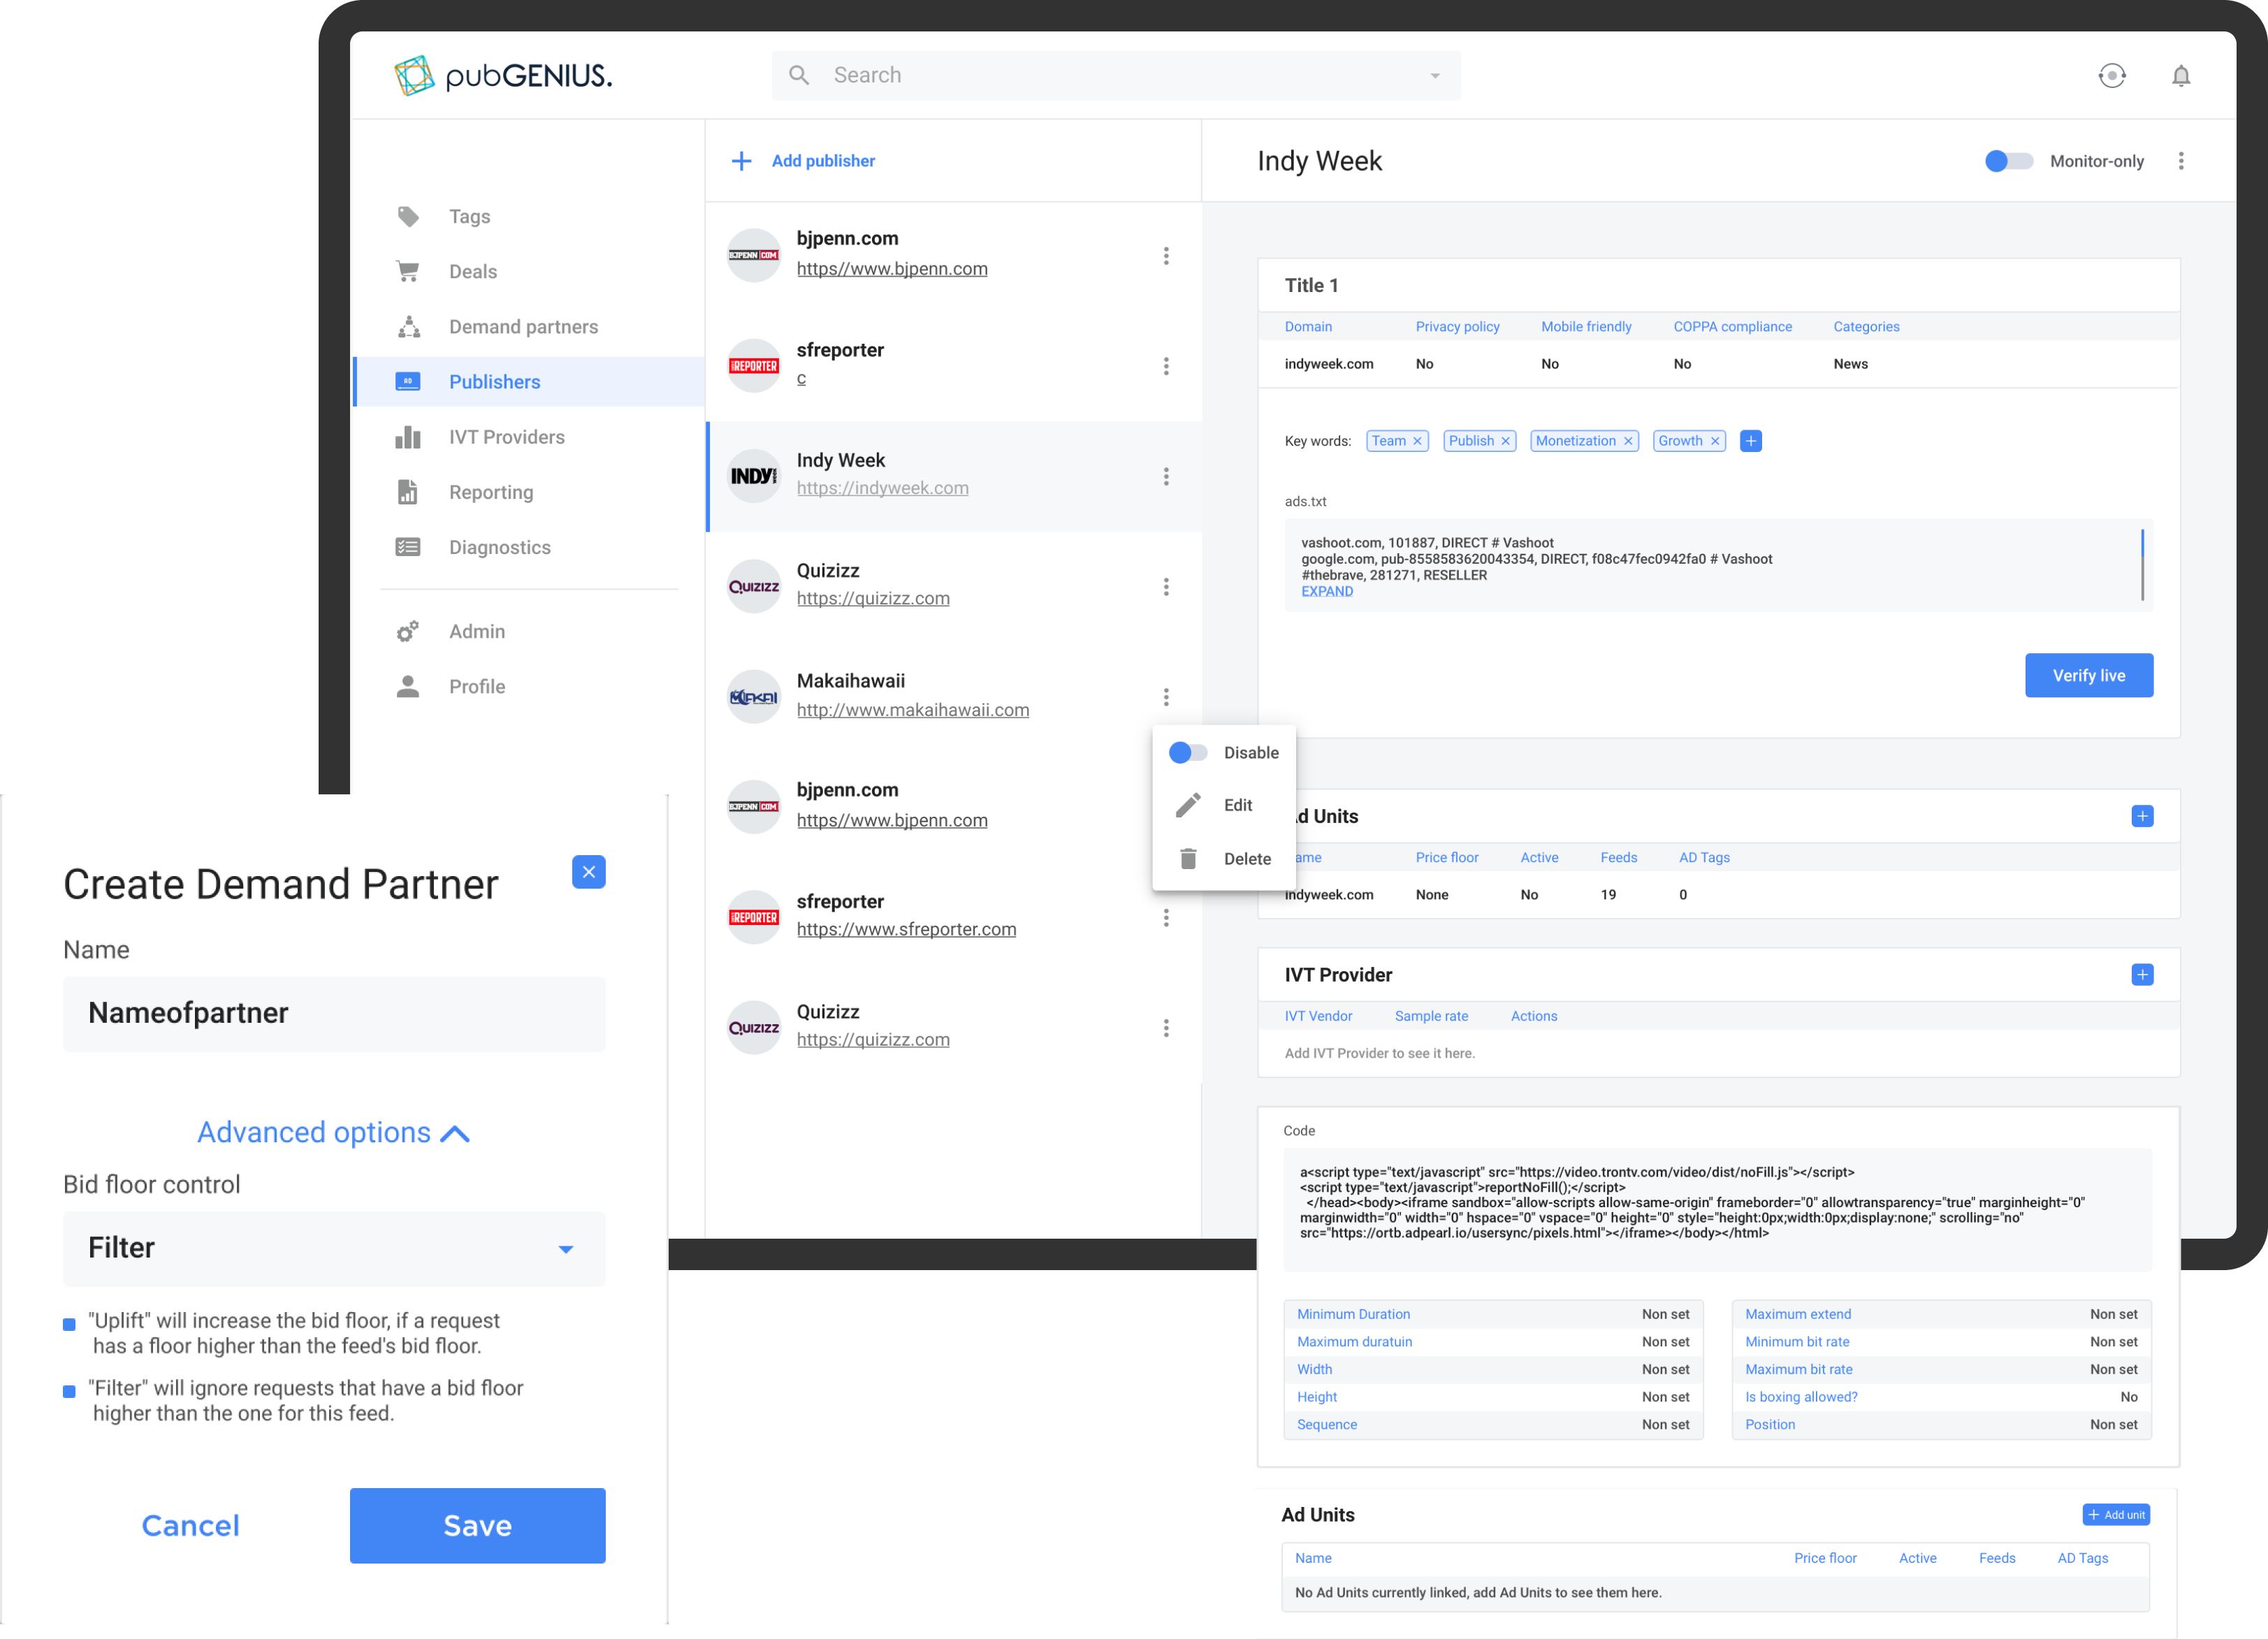Open https://www.sfreporter.com link

pyautogui.click(x=906, y=929)
